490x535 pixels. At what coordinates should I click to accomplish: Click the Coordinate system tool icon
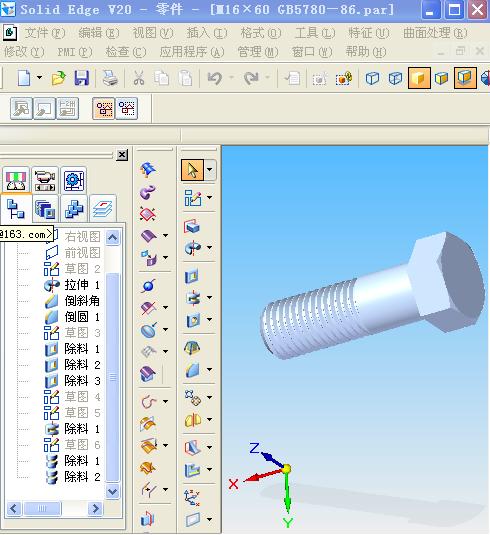[192, 497]
